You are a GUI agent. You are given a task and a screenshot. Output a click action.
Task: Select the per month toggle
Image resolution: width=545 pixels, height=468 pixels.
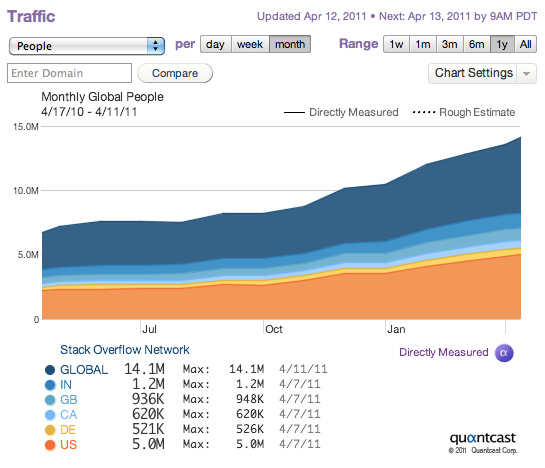tap(290, 45)
